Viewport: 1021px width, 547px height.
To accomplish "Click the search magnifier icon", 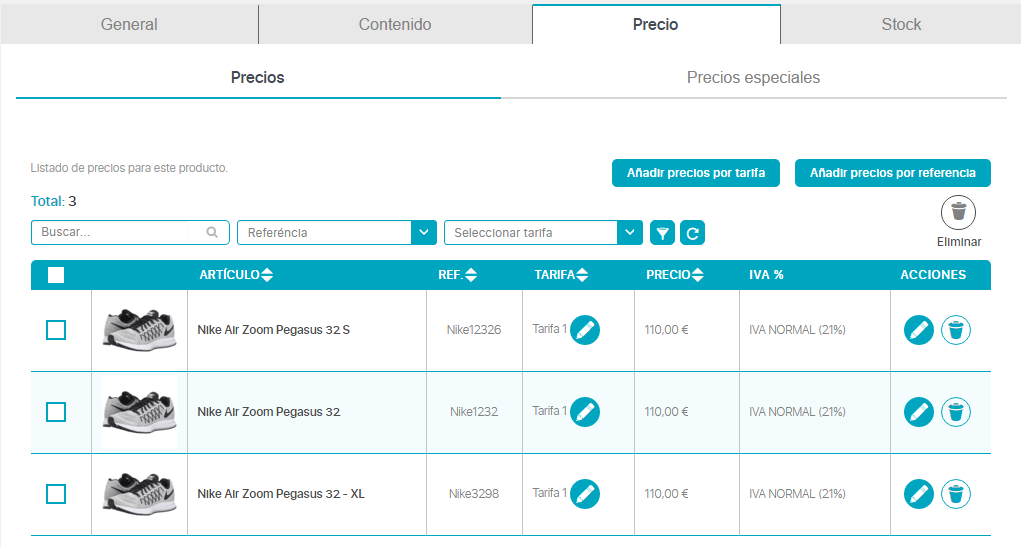I will (212, 232).
